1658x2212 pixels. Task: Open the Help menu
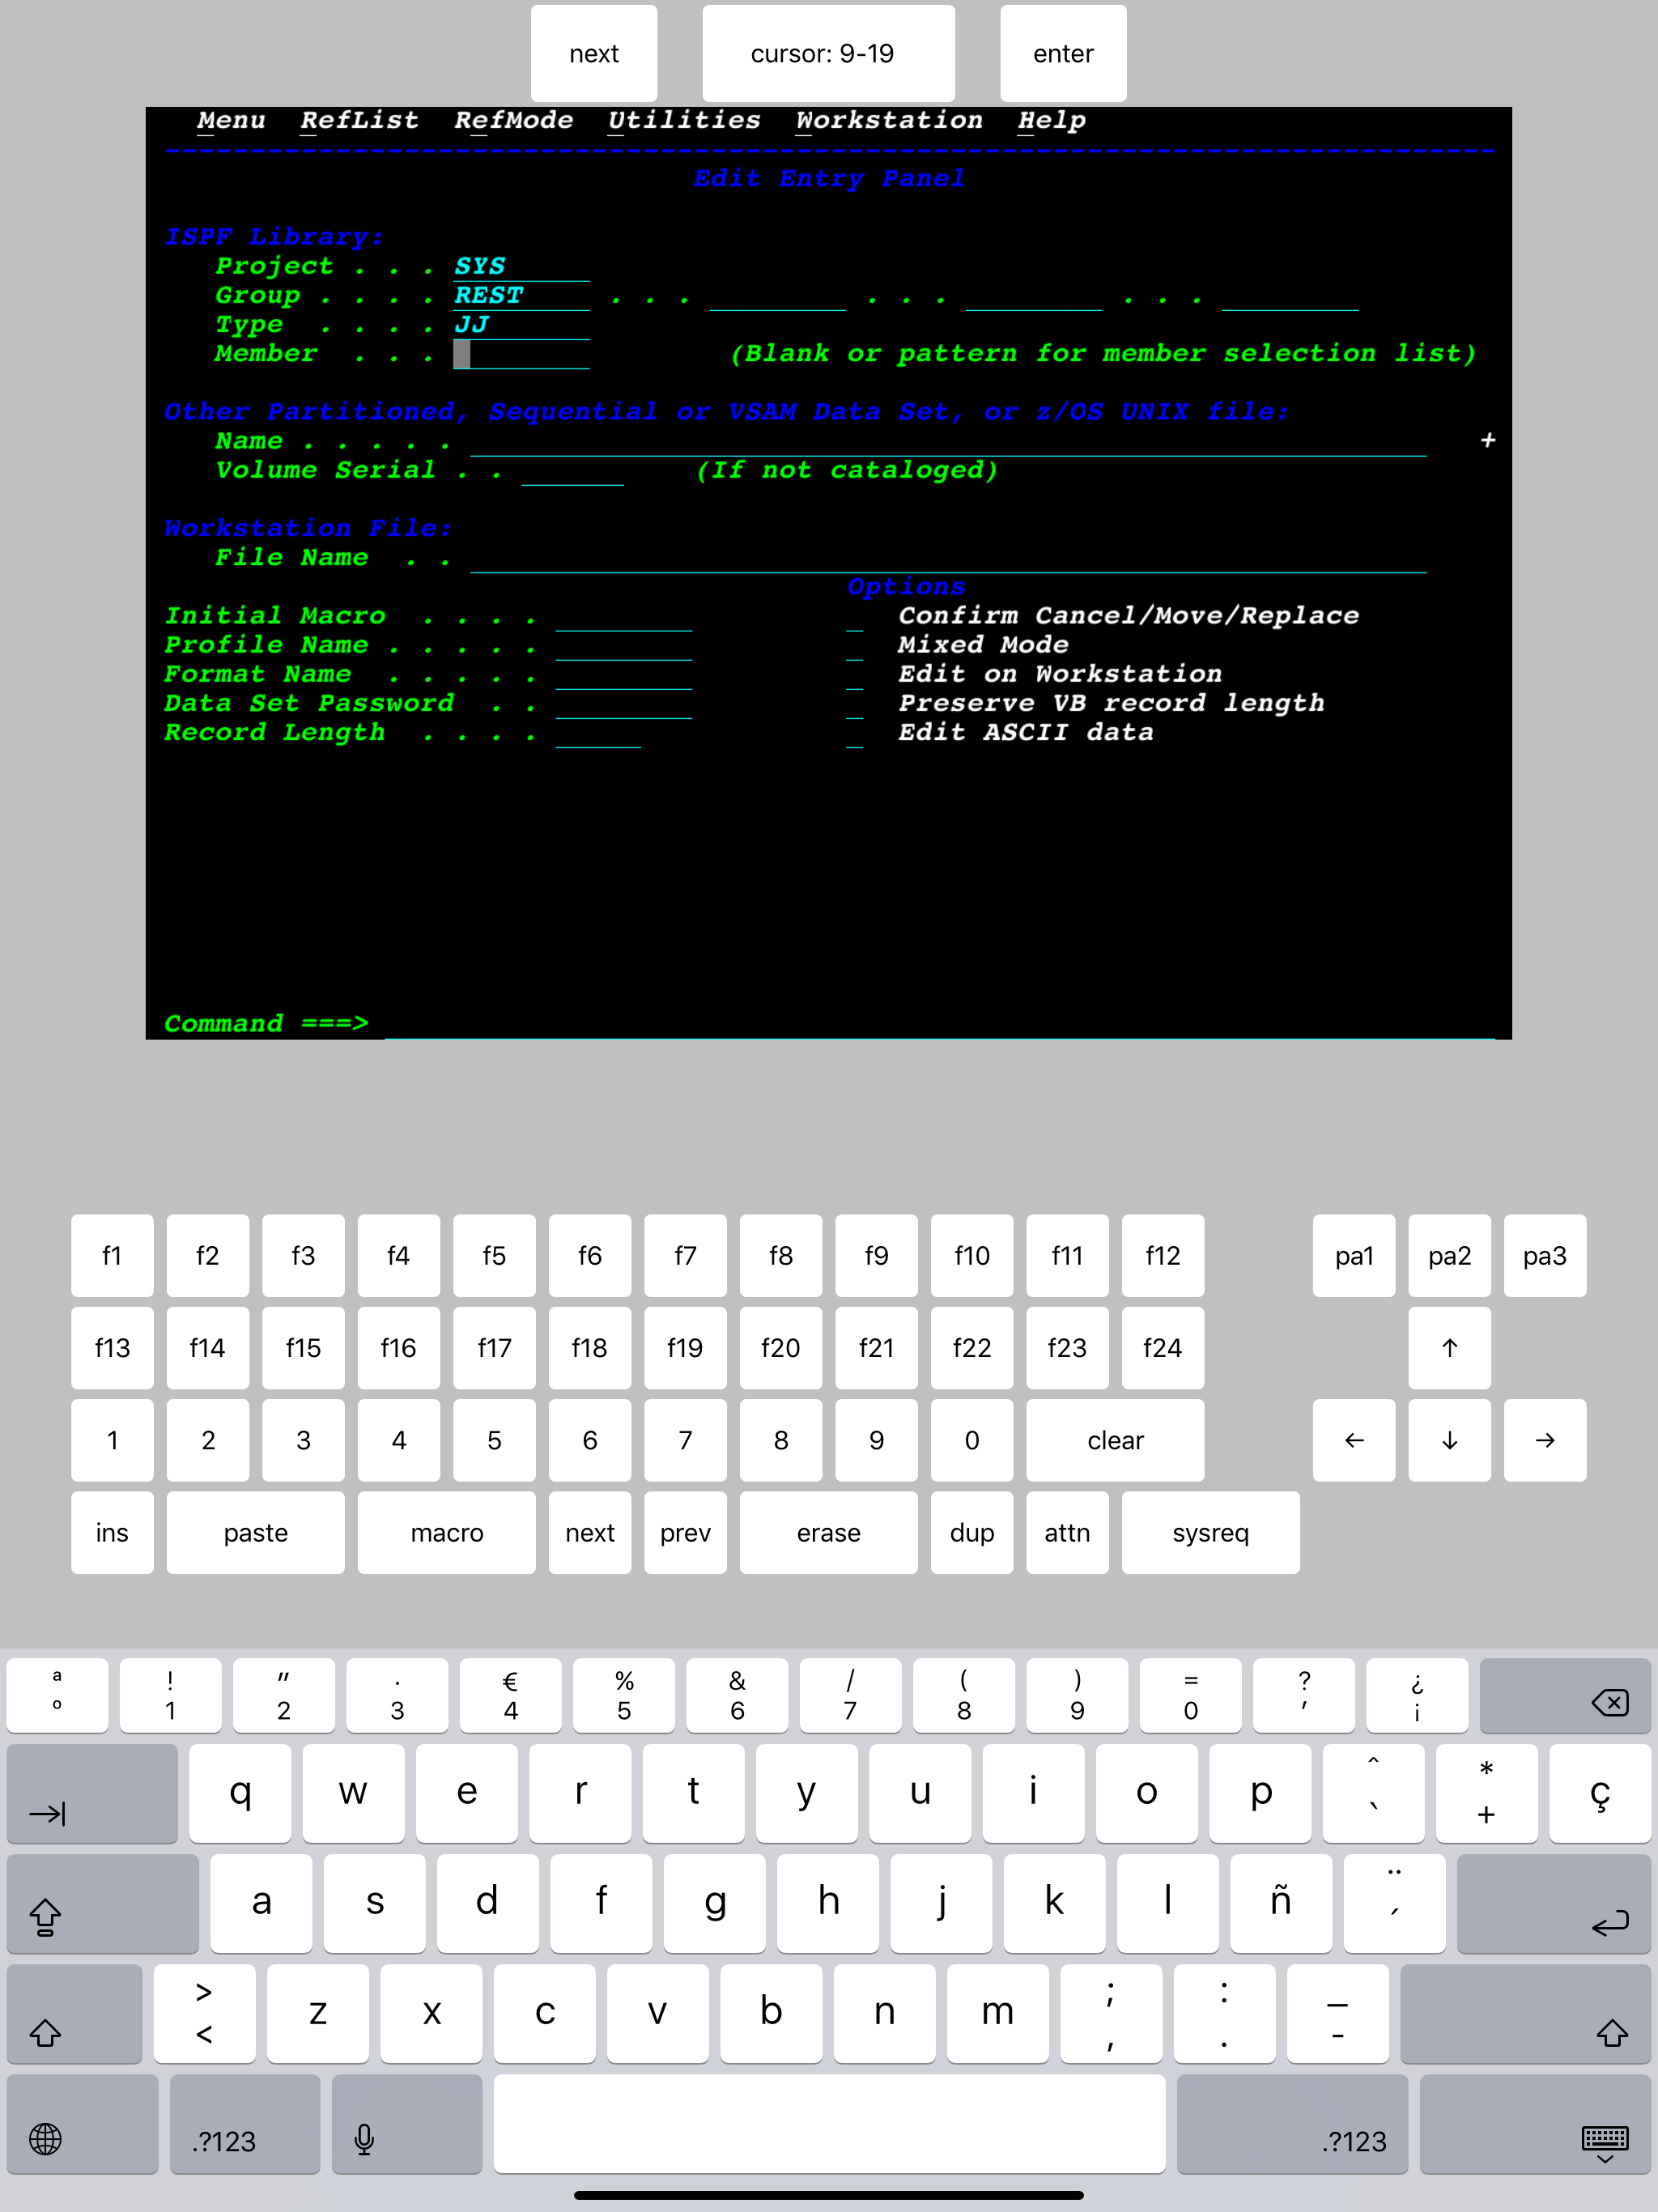tap(1051, 120)
